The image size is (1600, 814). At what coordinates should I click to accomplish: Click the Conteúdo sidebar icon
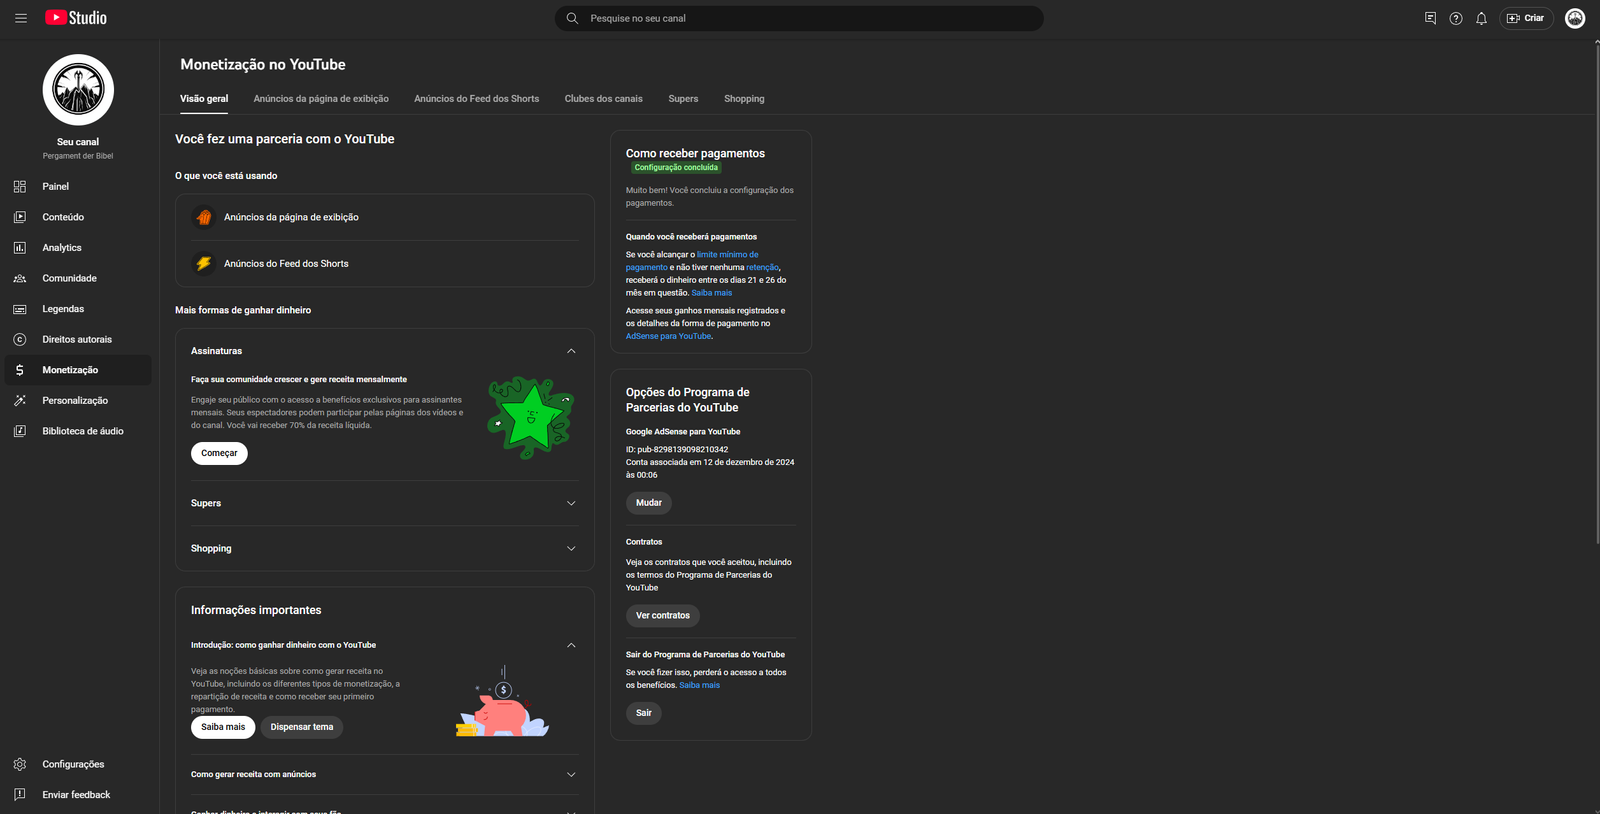click(20, 217)
